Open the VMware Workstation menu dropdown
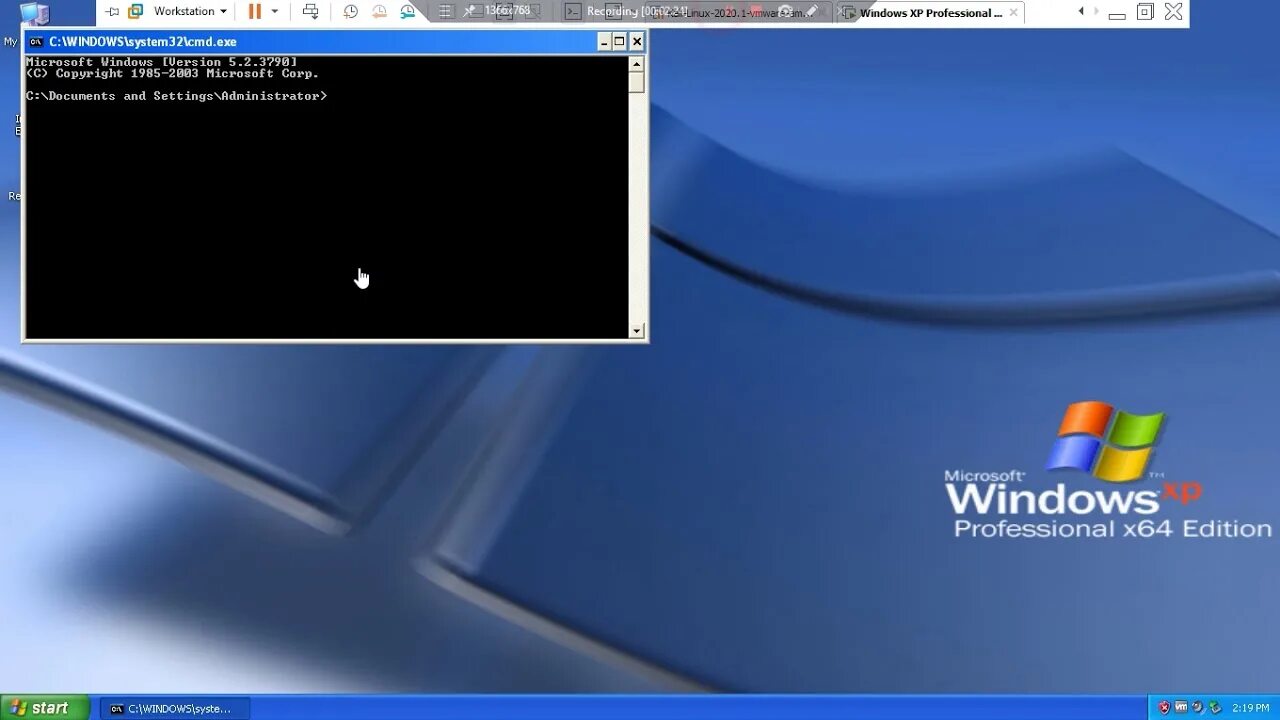This screenshot has width=1280, height=720. (190, 11)
